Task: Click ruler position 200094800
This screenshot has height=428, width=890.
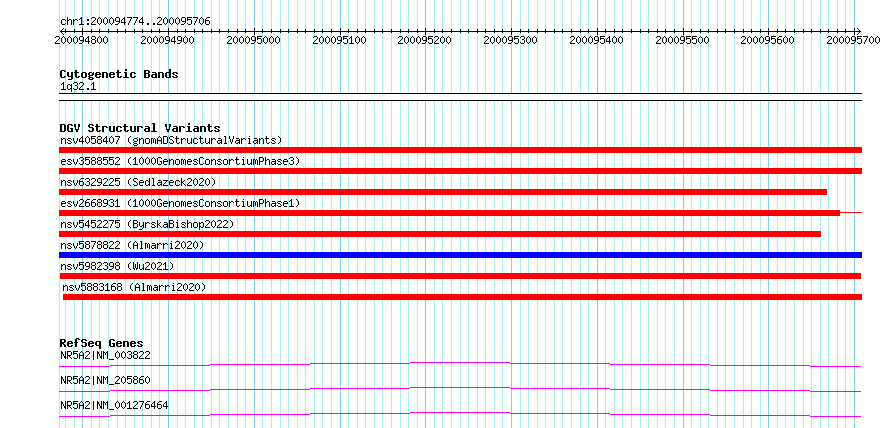Action: pos(82,40)
